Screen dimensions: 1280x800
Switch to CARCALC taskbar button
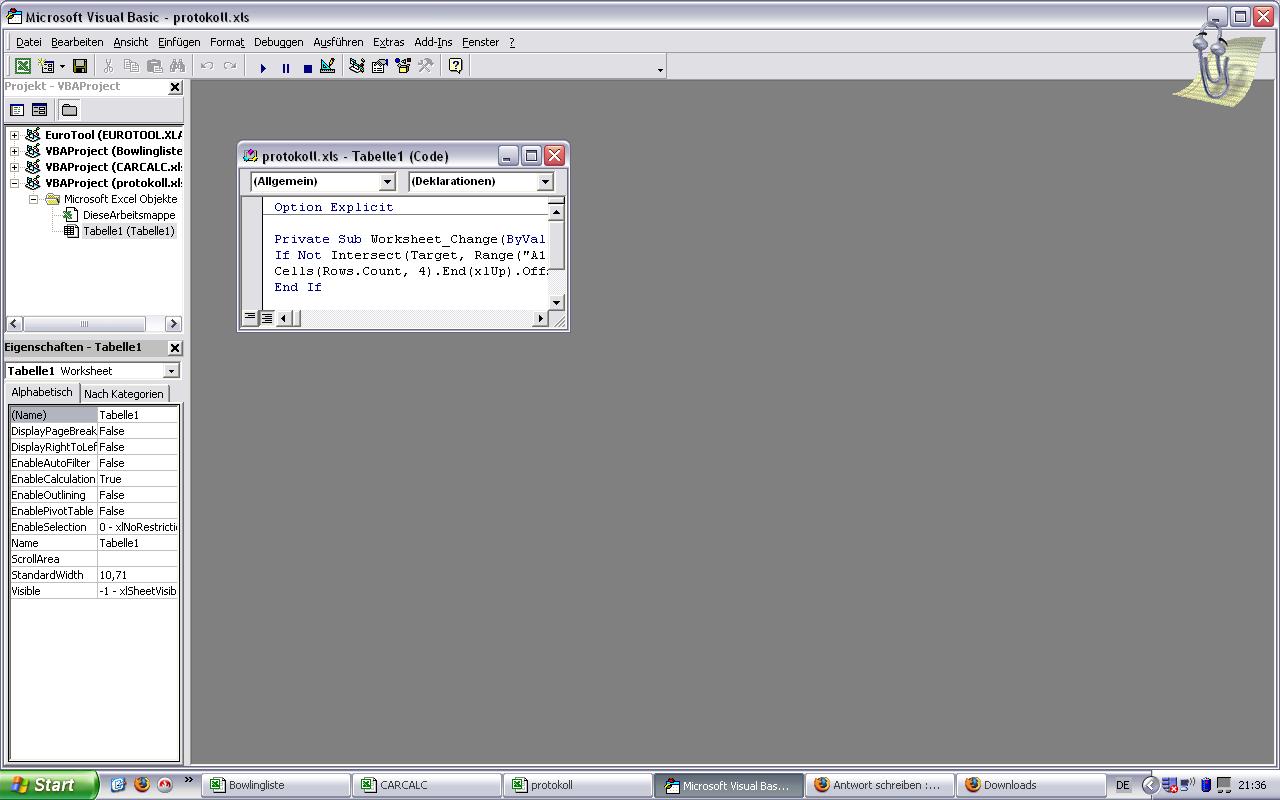[x=428, y=785]
